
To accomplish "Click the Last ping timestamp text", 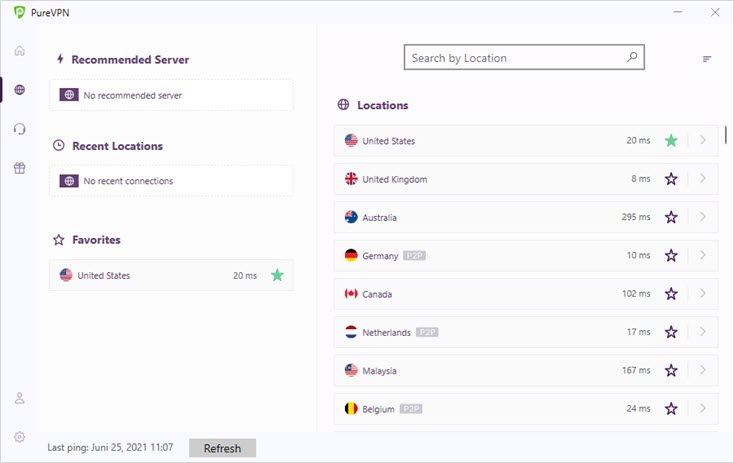I will [x=110, y=448].
